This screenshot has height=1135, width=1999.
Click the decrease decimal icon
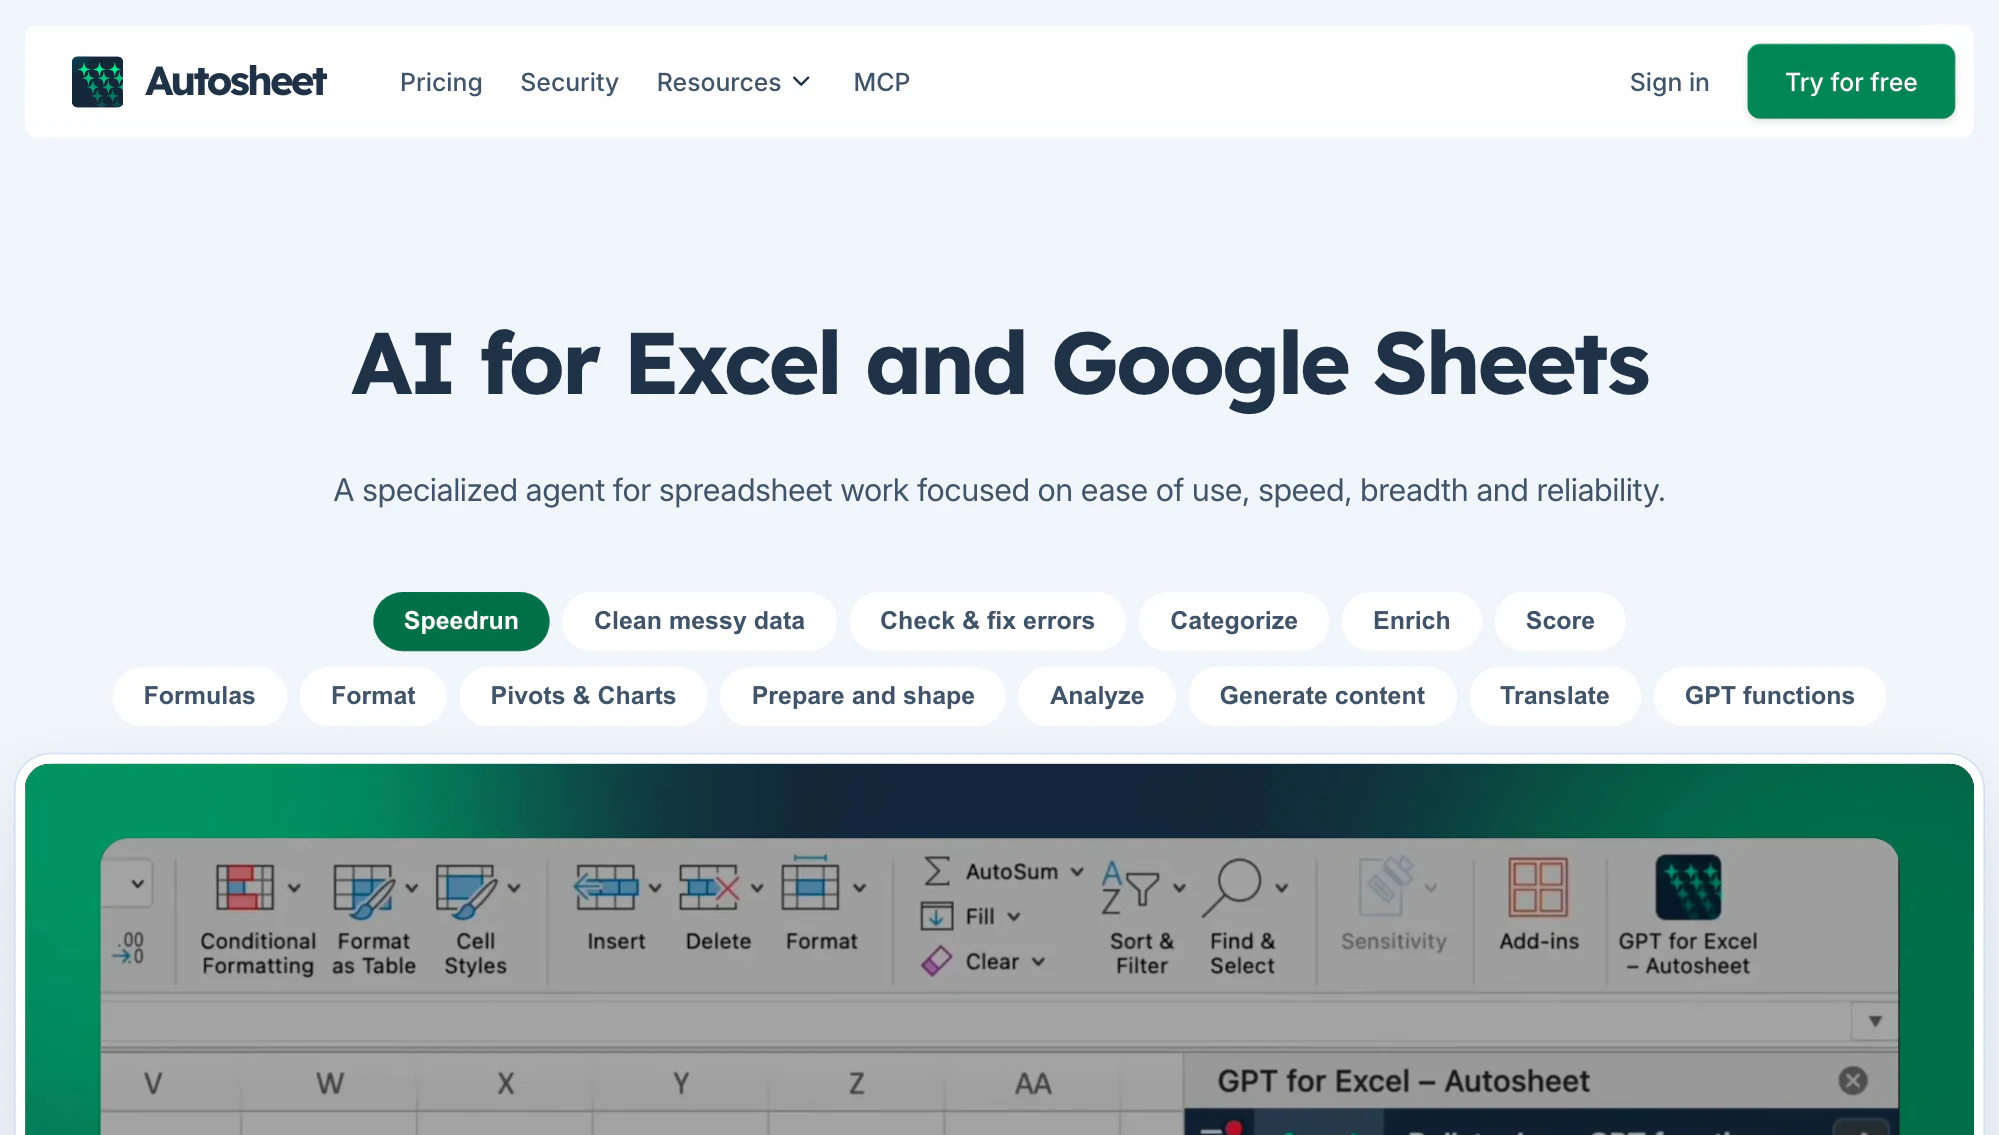(130, 948)
